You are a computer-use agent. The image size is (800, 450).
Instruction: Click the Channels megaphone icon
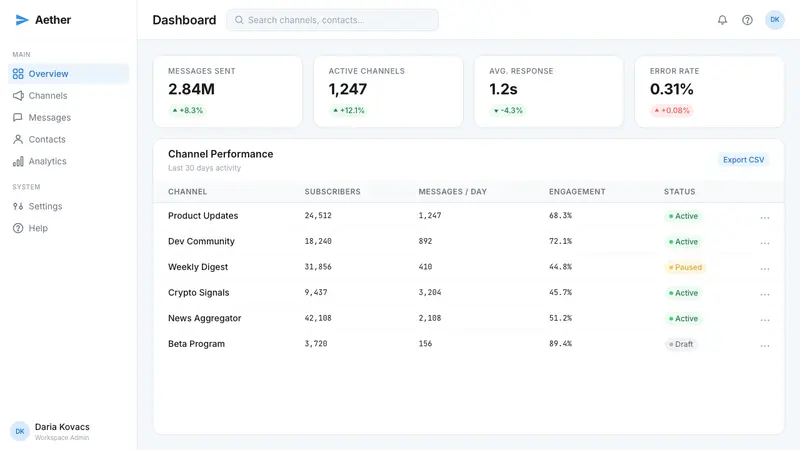pyautogui.click(x=18, y=96)
